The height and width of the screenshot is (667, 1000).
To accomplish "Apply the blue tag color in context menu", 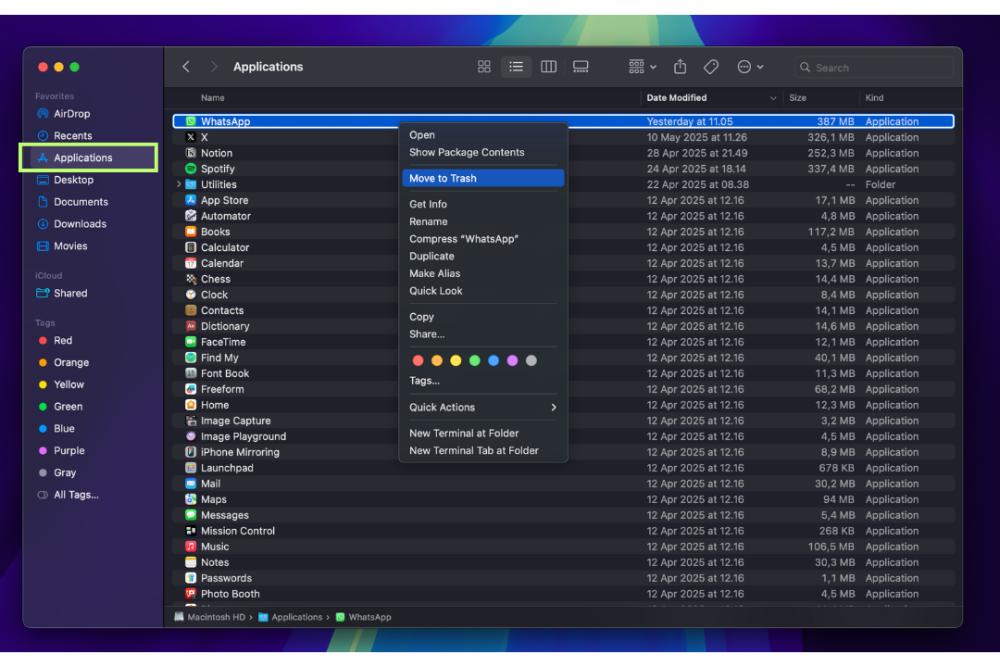I will click(493, 360).
